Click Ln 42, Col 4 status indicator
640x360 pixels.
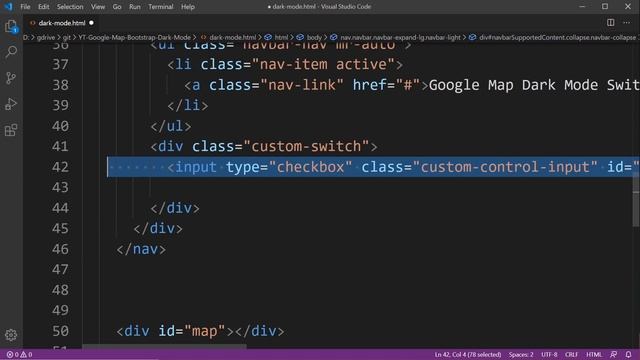(x=468, y=354)
